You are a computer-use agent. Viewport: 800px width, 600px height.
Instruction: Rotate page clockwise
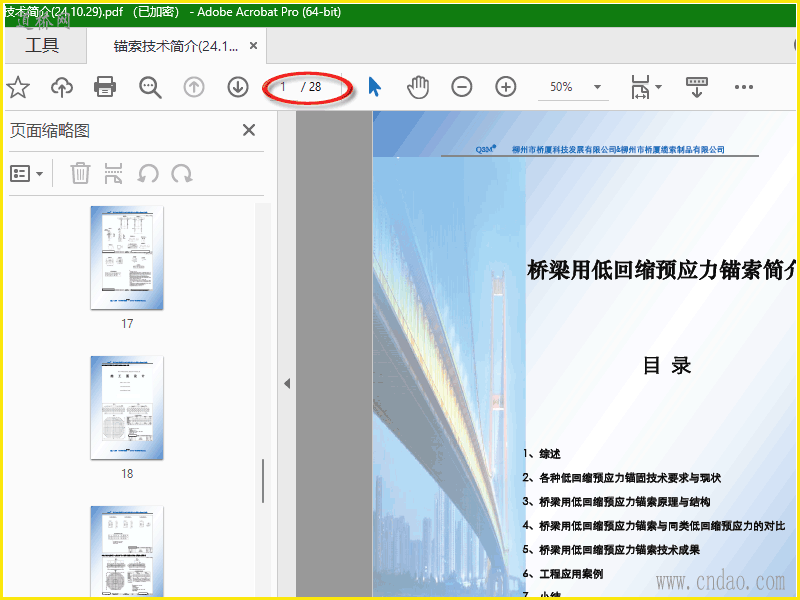tap(182, 173)
